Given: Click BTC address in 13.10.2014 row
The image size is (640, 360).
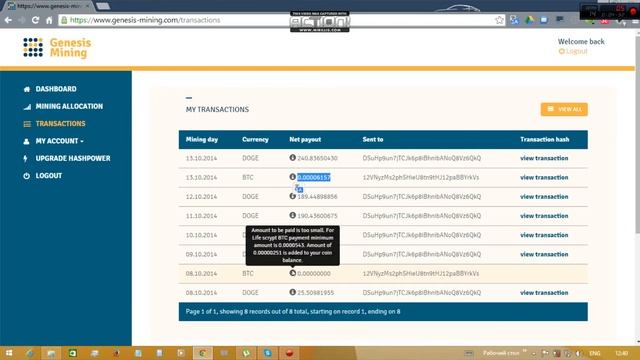Looking at the screenshot, I should pos(420,178).
